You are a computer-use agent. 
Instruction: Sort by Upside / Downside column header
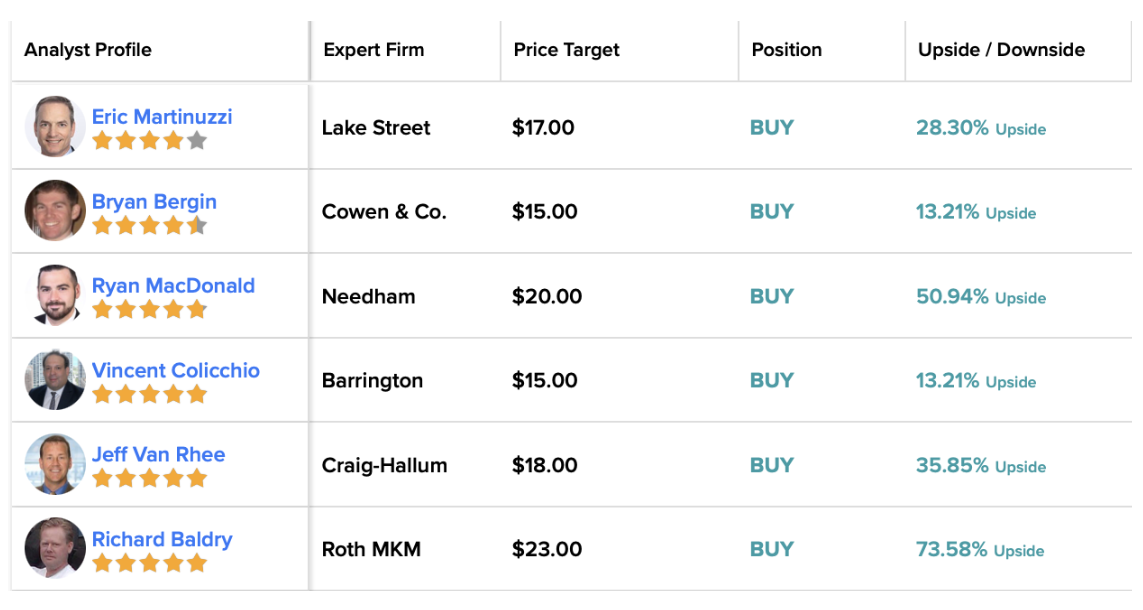point(1001,50)
